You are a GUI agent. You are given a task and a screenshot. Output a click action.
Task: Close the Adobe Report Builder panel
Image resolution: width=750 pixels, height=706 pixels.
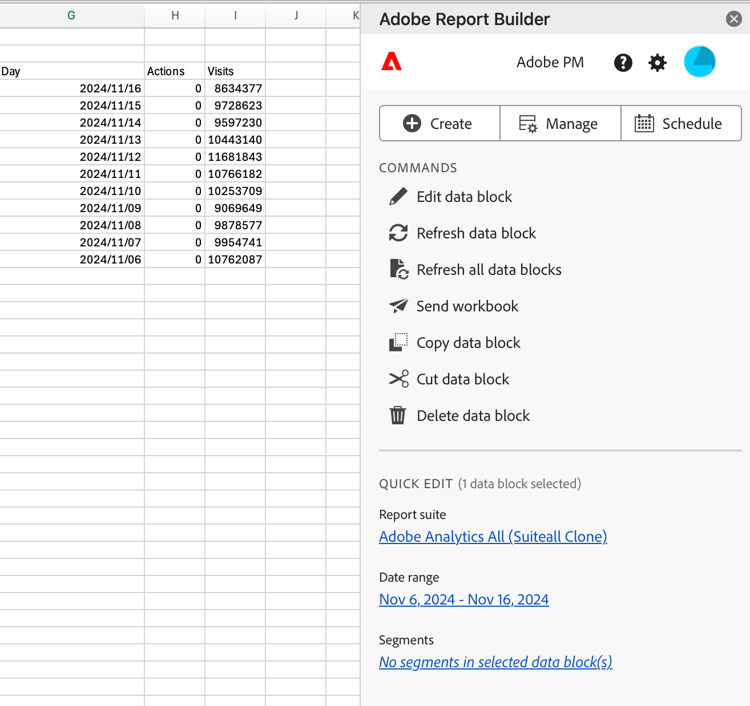[x=734, y=19]
